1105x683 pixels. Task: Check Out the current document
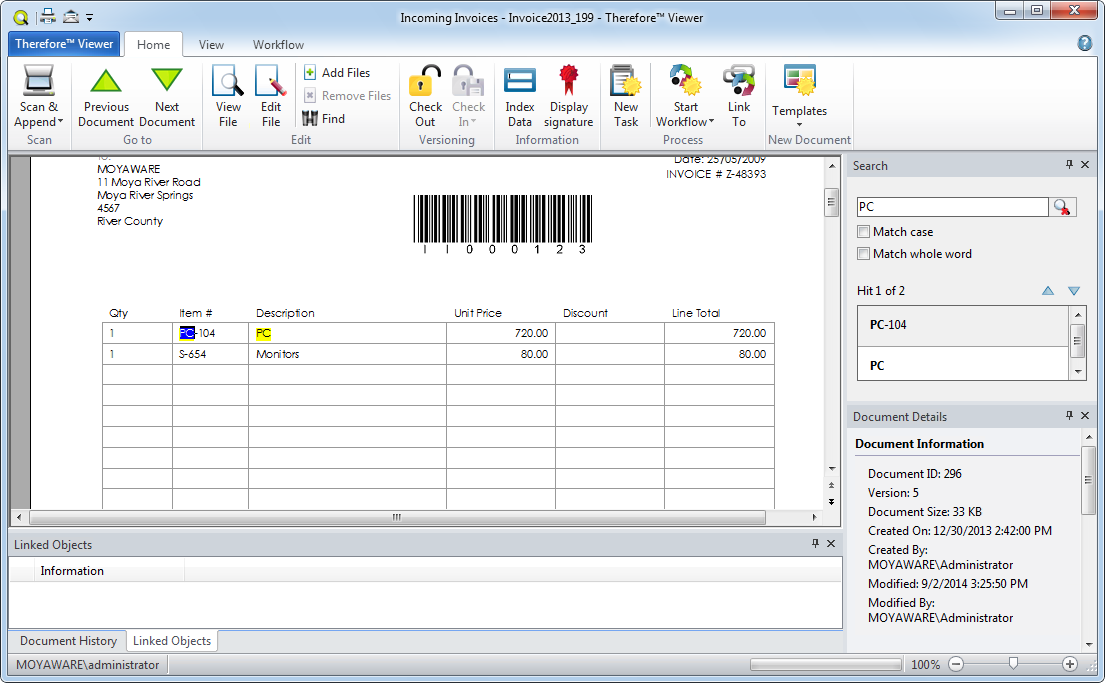pos(425,95)
